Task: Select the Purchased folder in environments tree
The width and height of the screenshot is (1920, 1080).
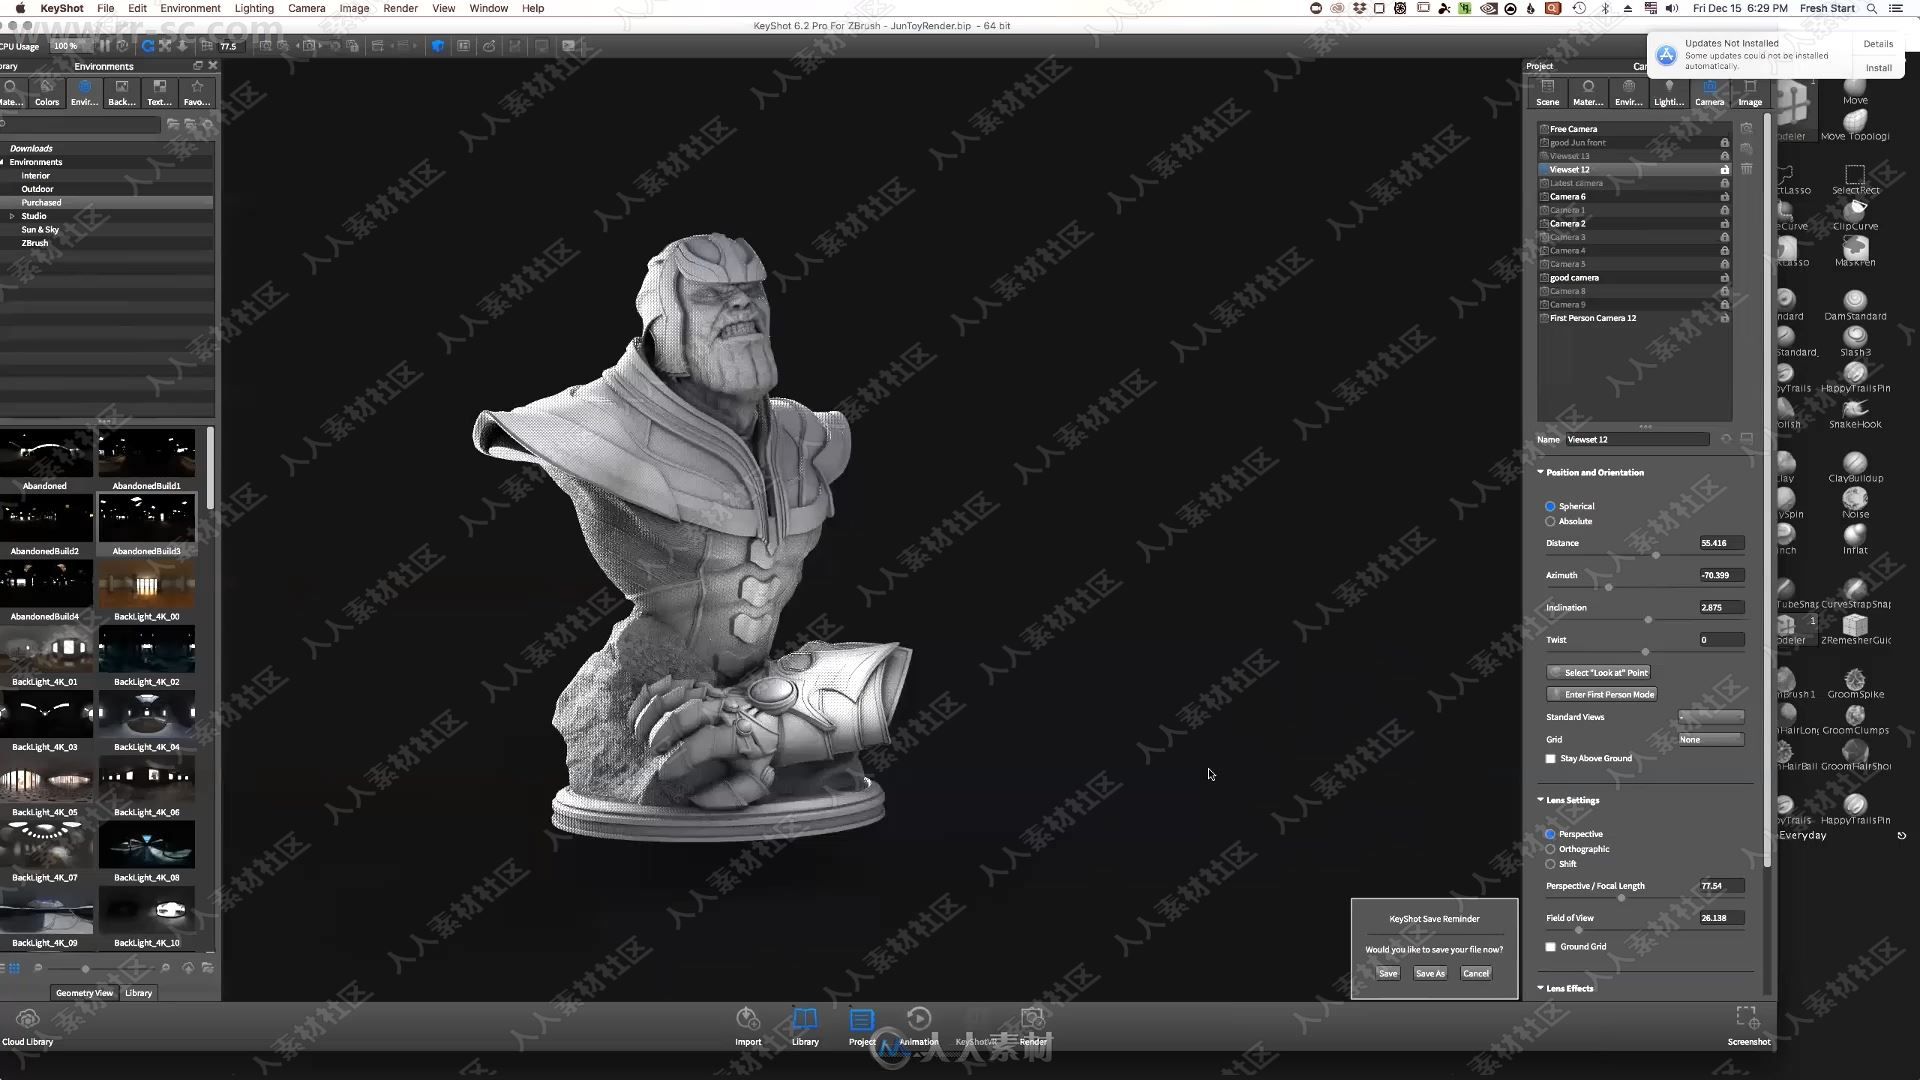Action: pos(106,203)
